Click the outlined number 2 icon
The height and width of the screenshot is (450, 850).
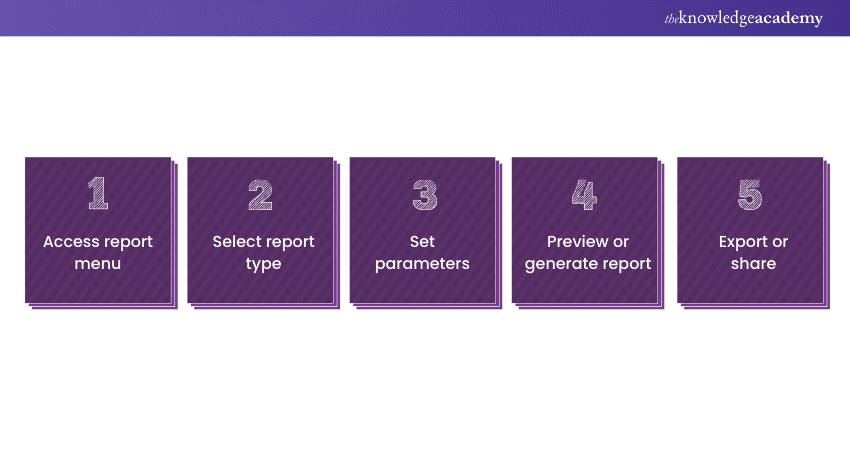[x=260, y=194]
